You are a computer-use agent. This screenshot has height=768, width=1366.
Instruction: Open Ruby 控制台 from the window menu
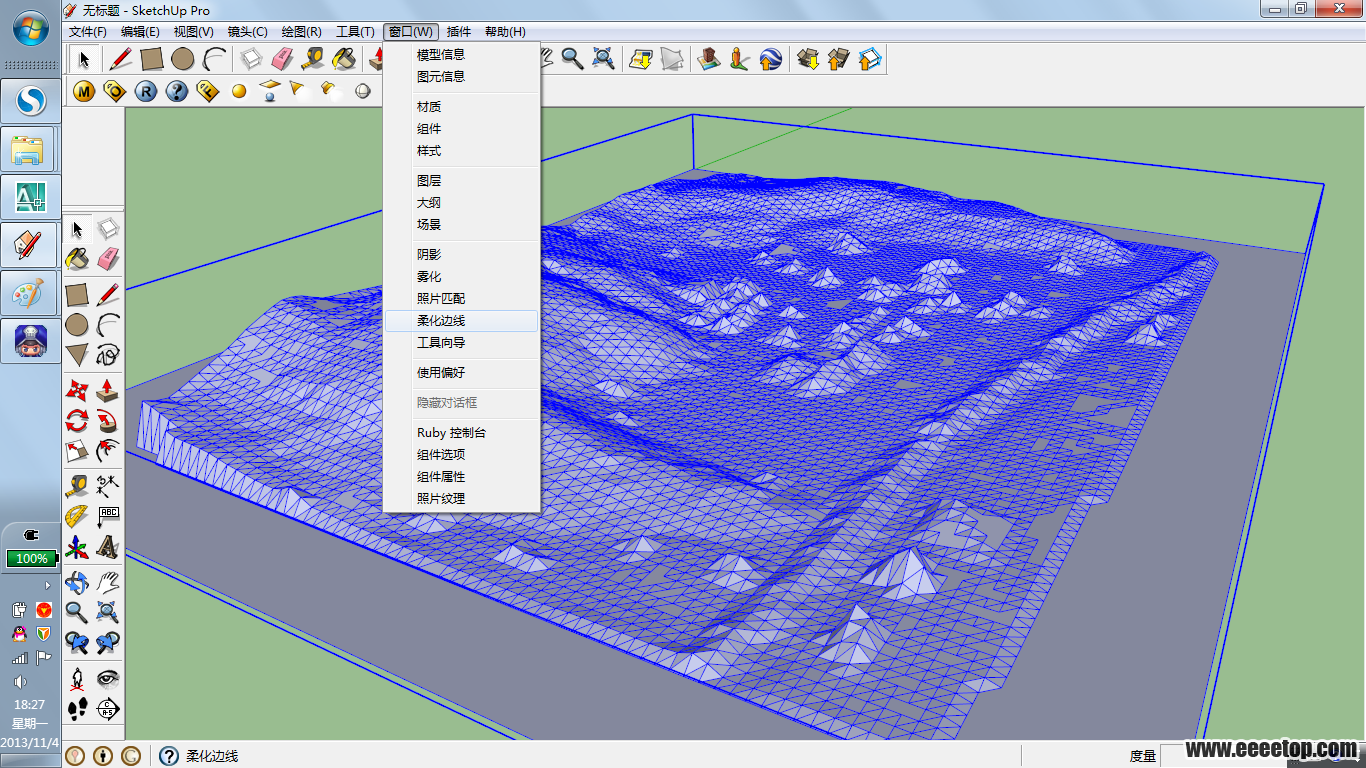coord(462,433)
